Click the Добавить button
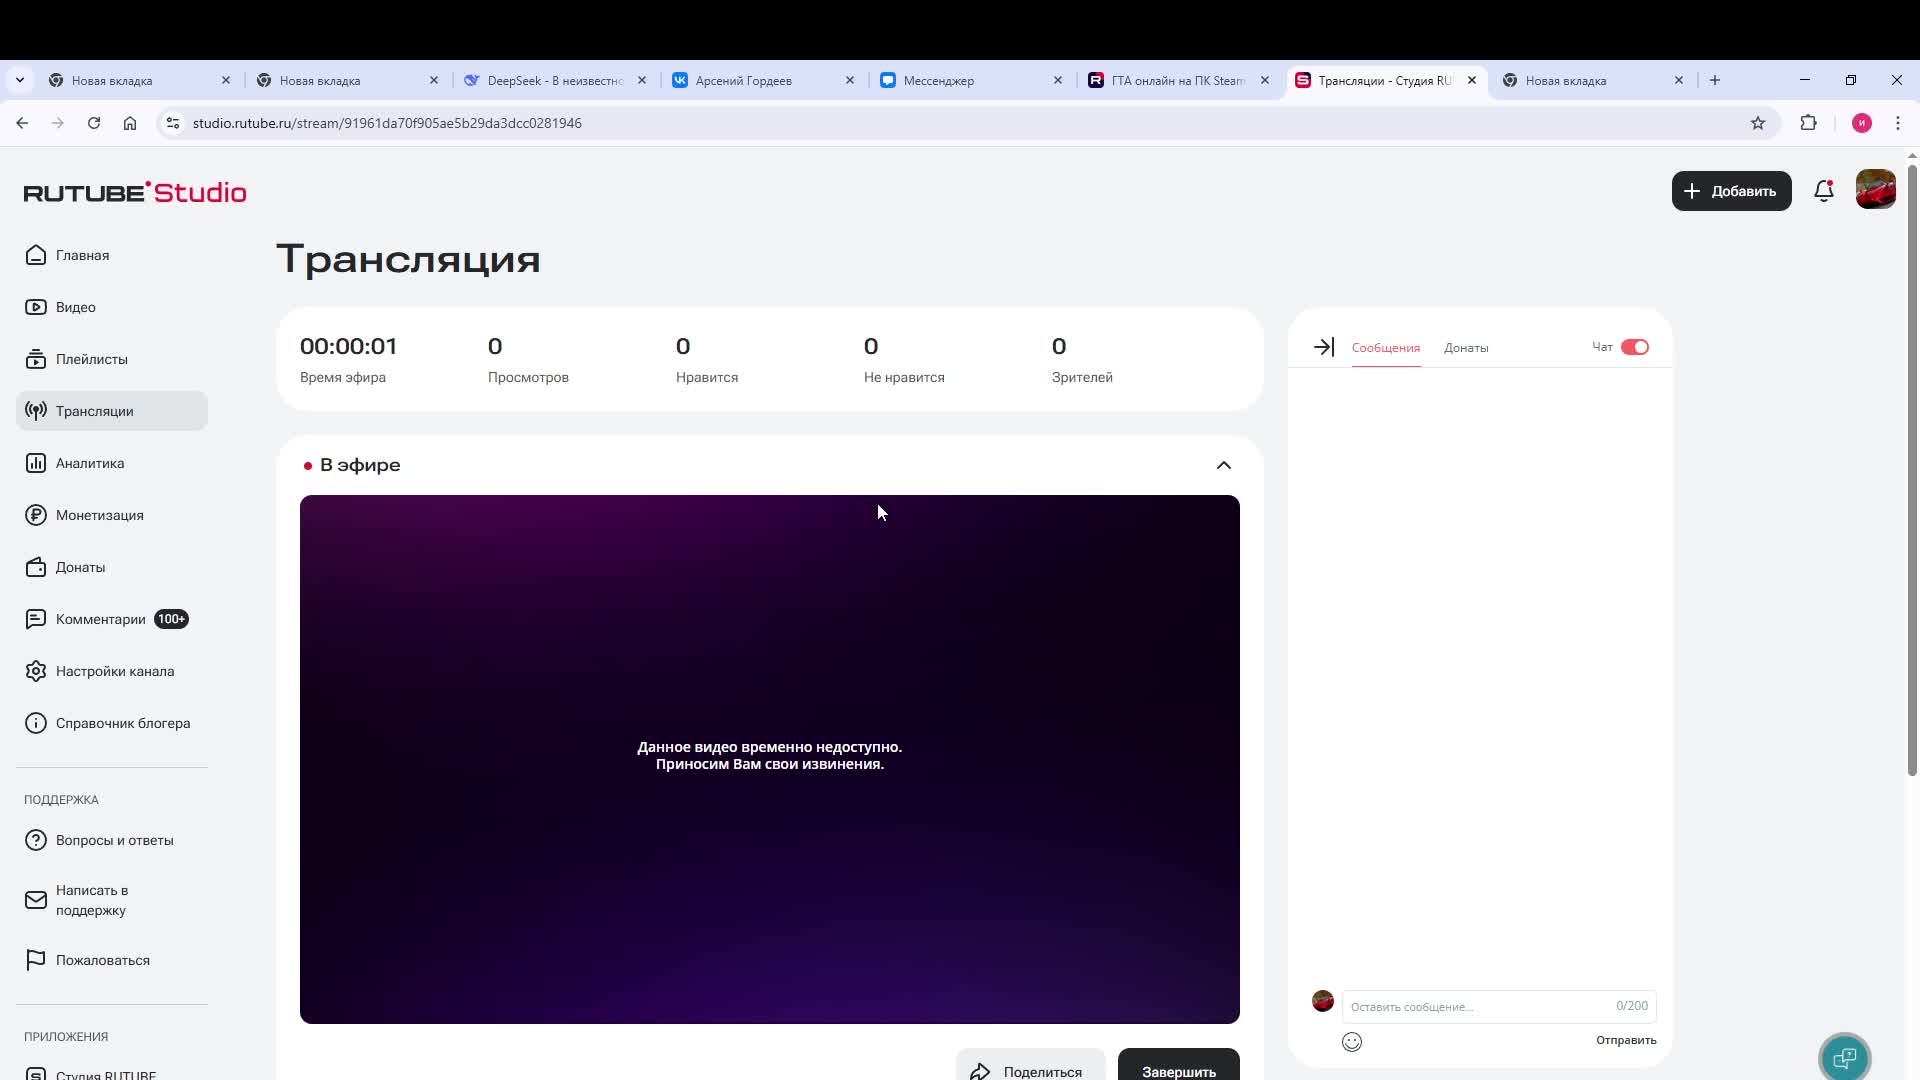 (x=1730, y=191)
